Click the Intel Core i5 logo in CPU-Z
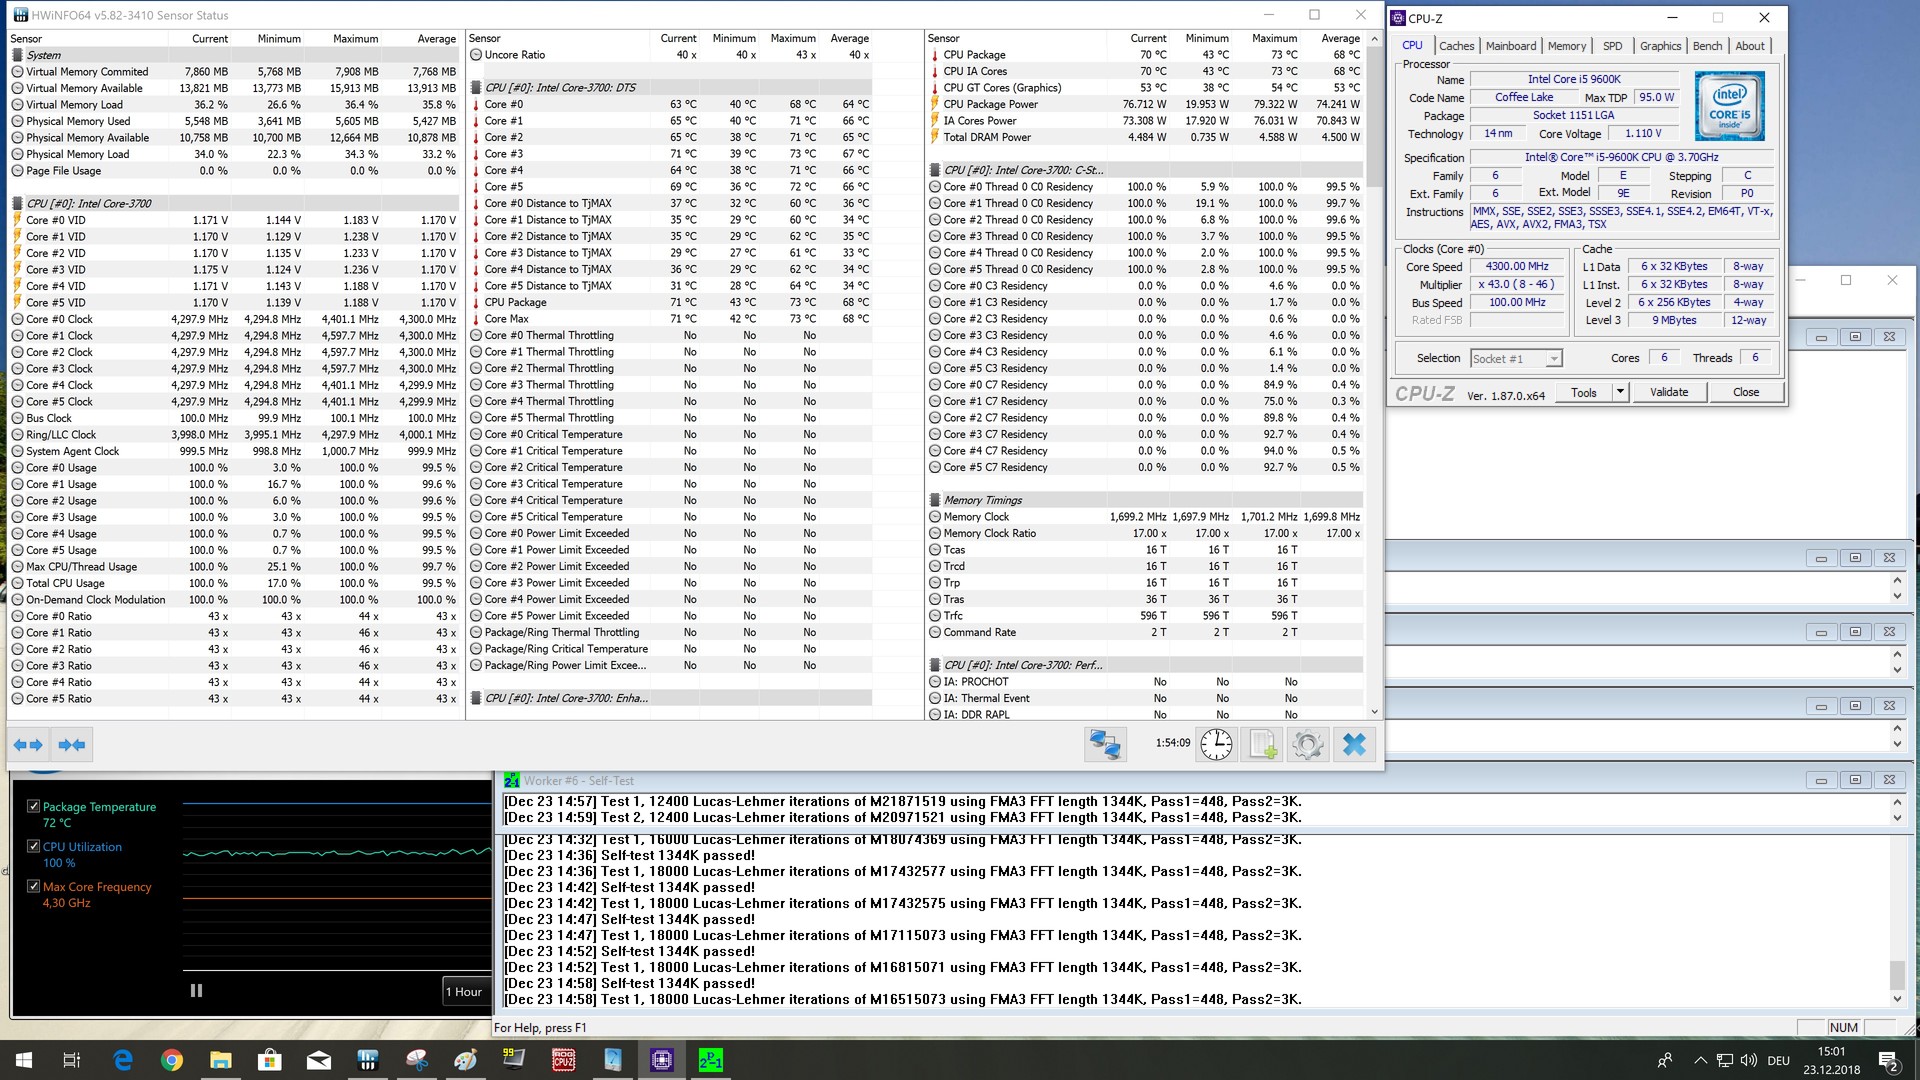The height and width of the screenshot is (1080, 1920). 1729,106
